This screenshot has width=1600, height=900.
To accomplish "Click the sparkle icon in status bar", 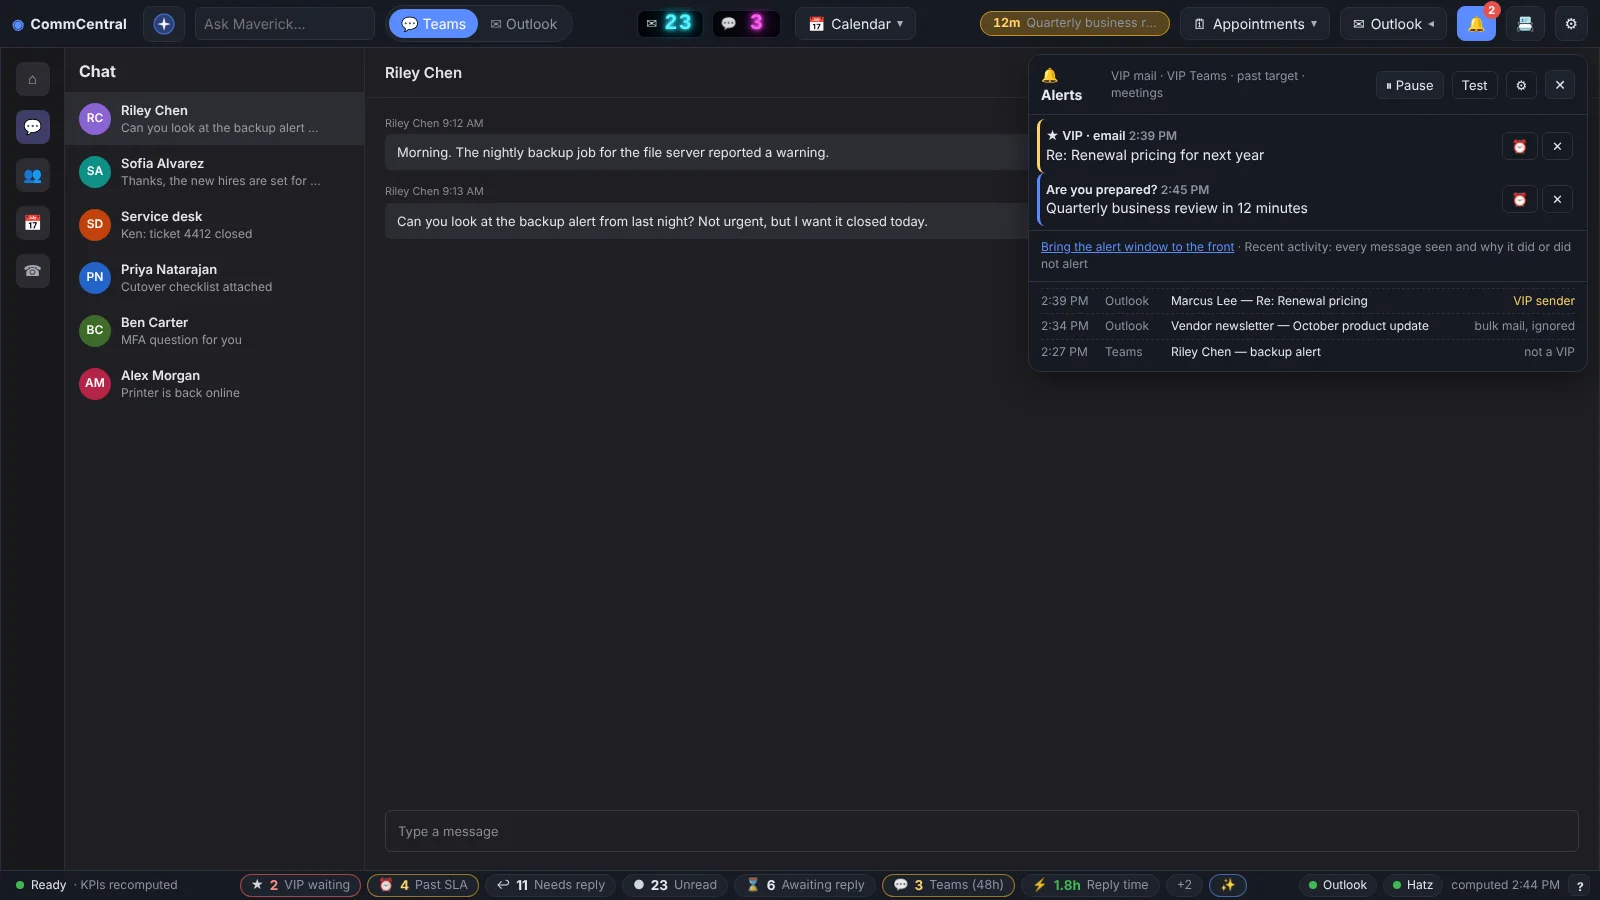I will point(1228,885).
